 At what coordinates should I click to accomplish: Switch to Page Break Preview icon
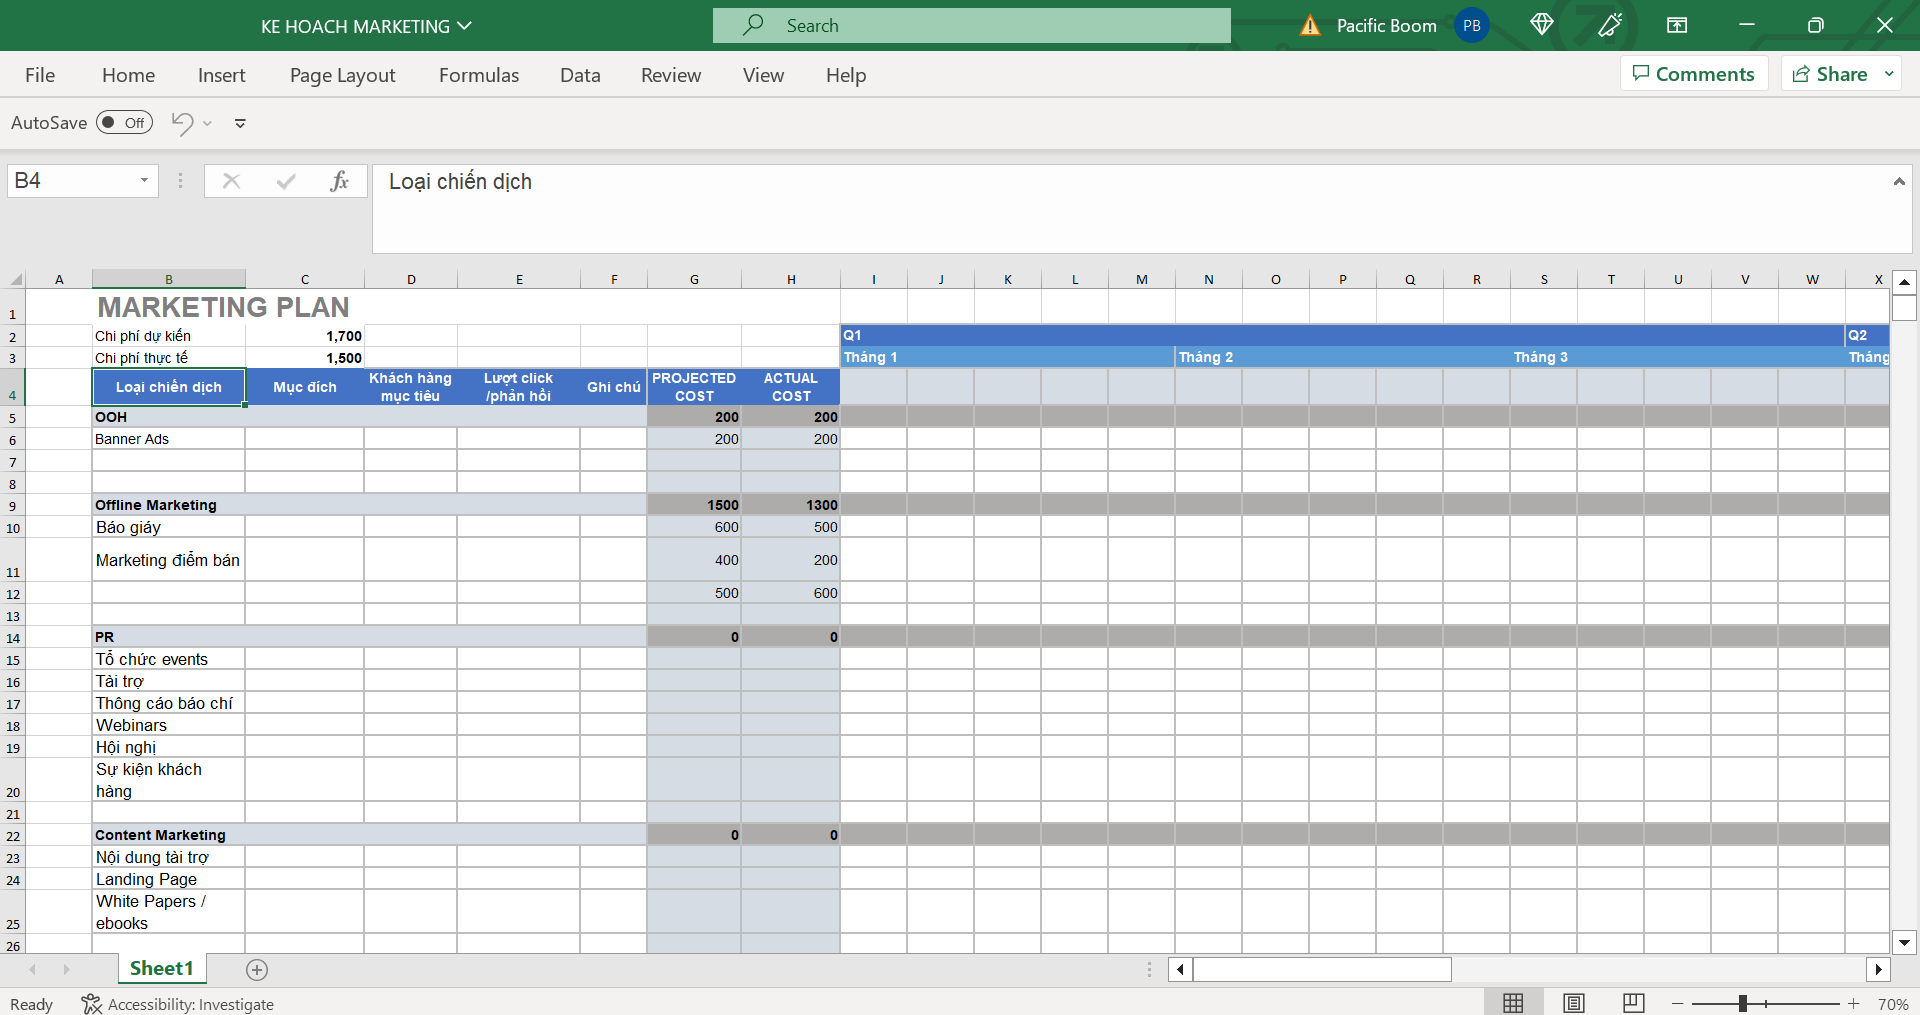point(1633,1003)
